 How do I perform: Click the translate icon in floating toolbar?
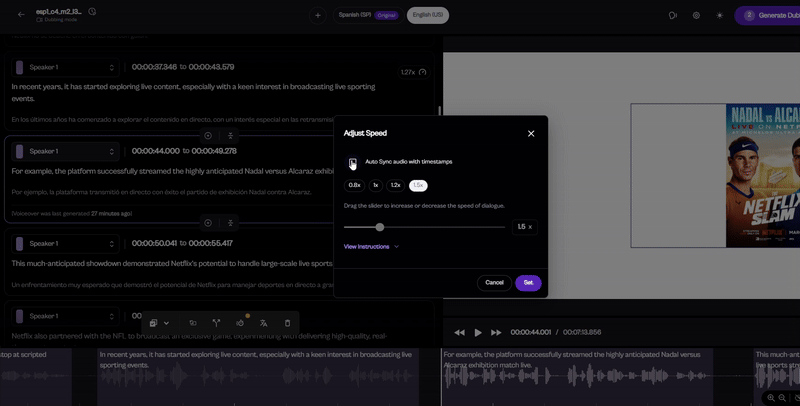264,323
